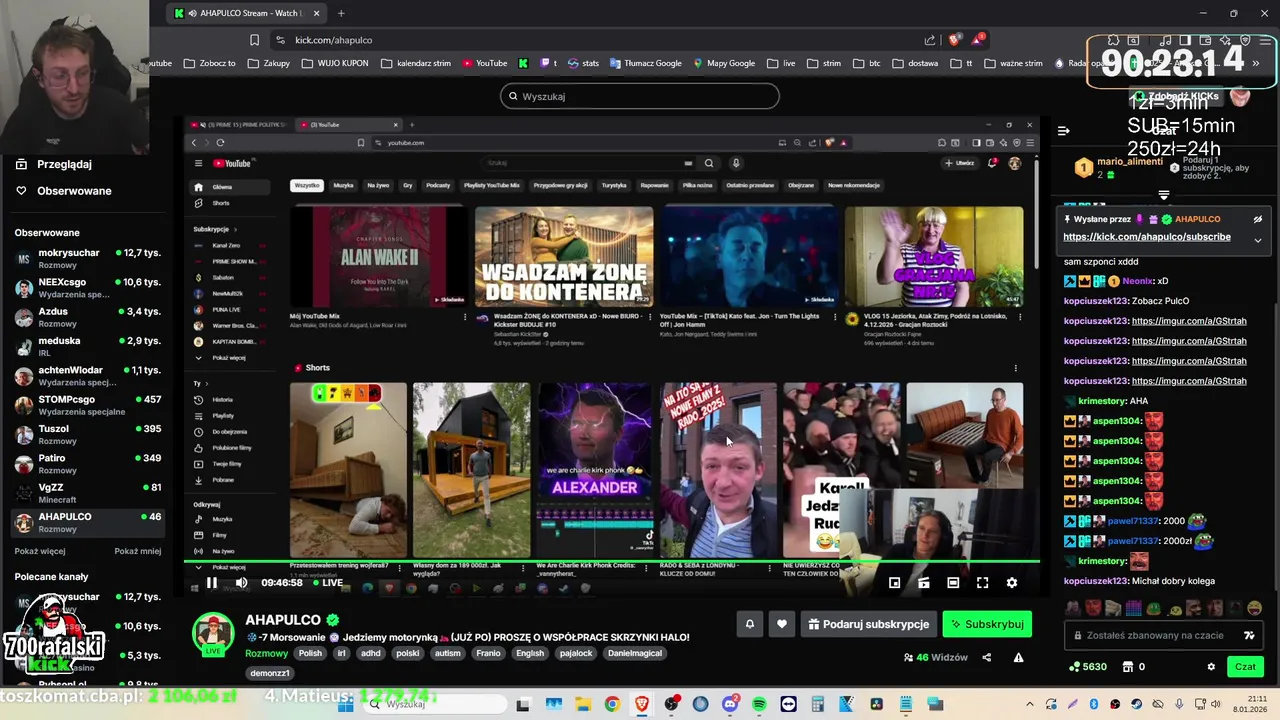Image resolution: width=1280 pixels, height=720 pixels.
Task: Open the ważne strim bookmark folder
Action: 1013,63
